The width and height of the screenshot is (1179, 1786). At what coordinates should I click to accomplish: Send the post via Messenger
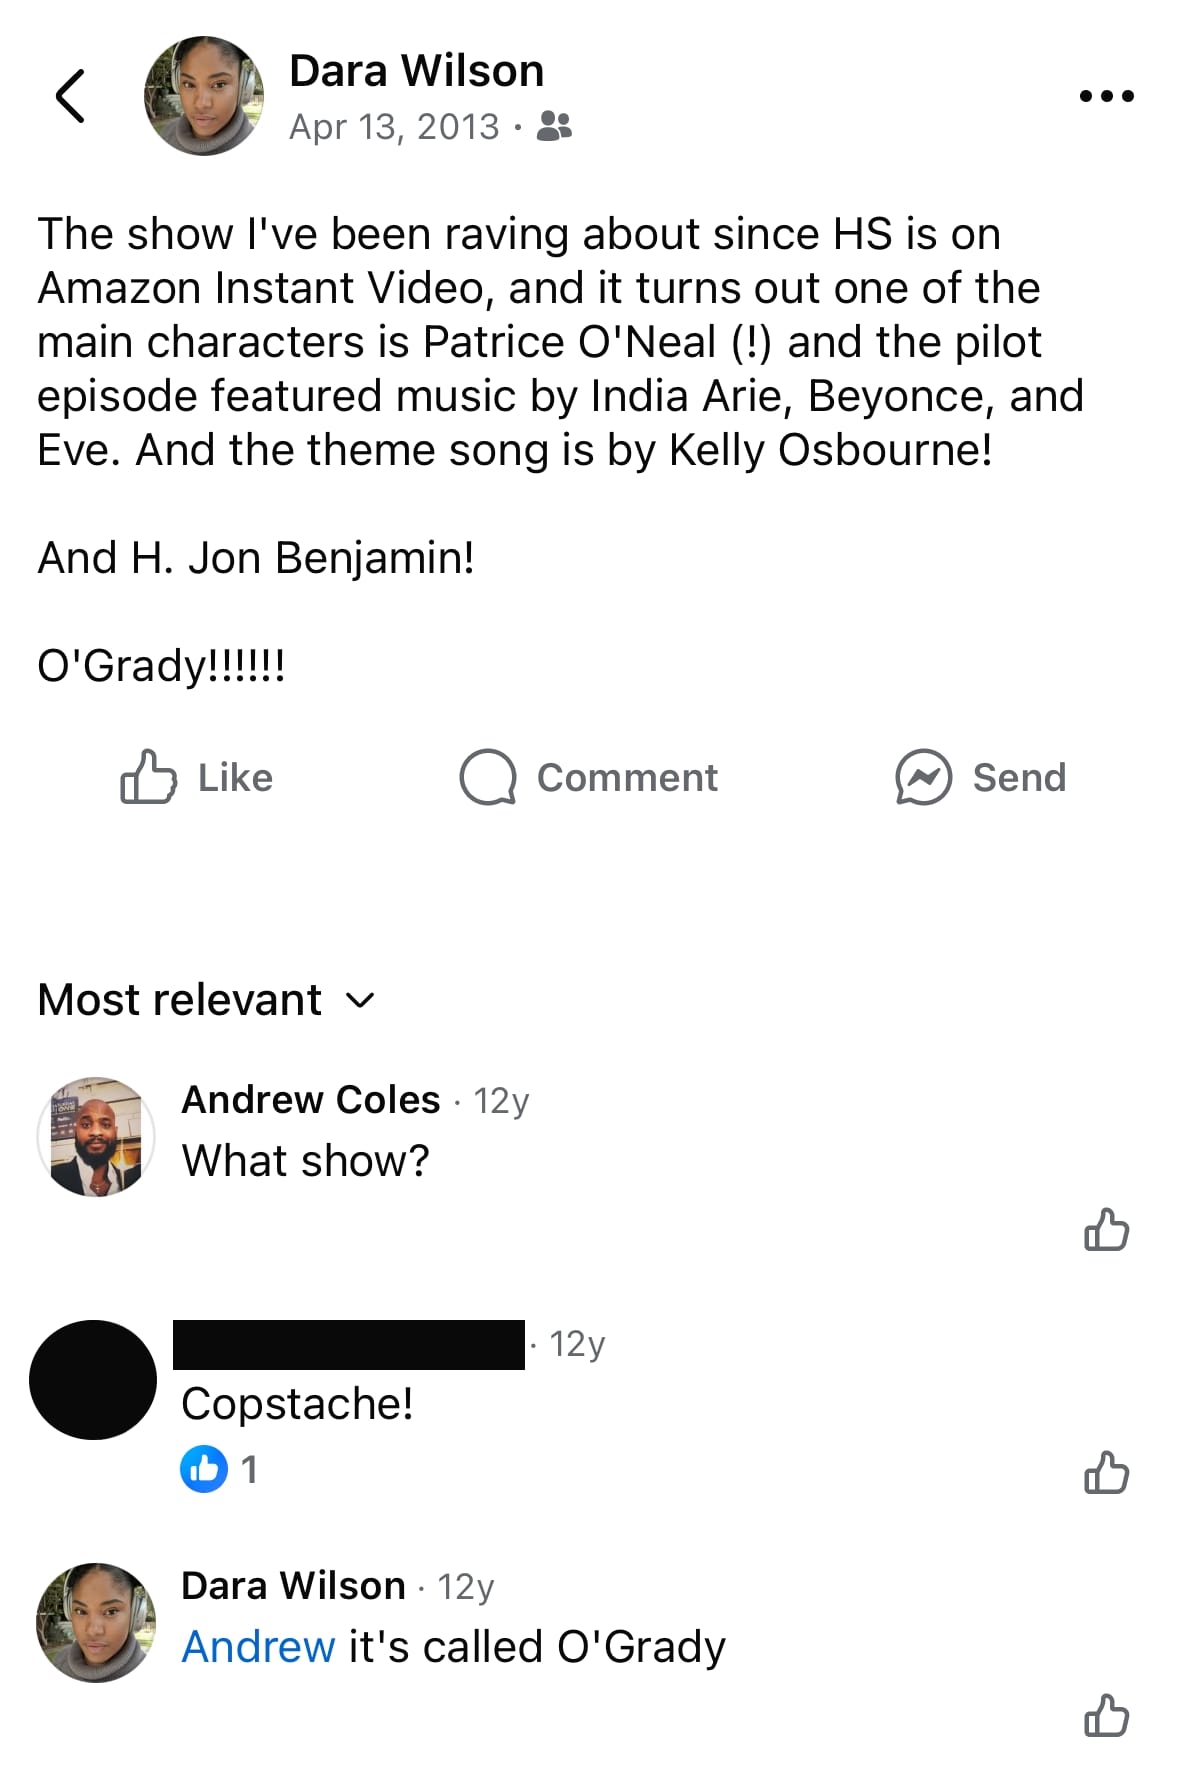pyautogui.click(x=980, y=777)
